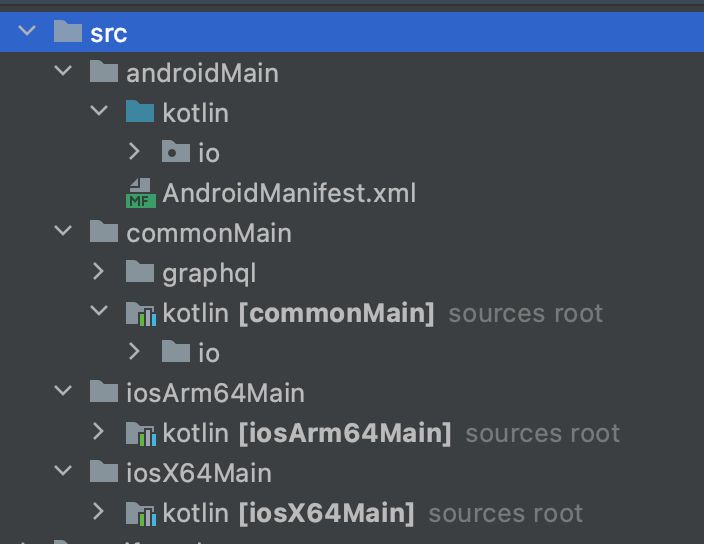The height and width of the screenshot is (544, 704).
Task: Collapse the iosArm64Main folder chevron
Action: point(63,390)
